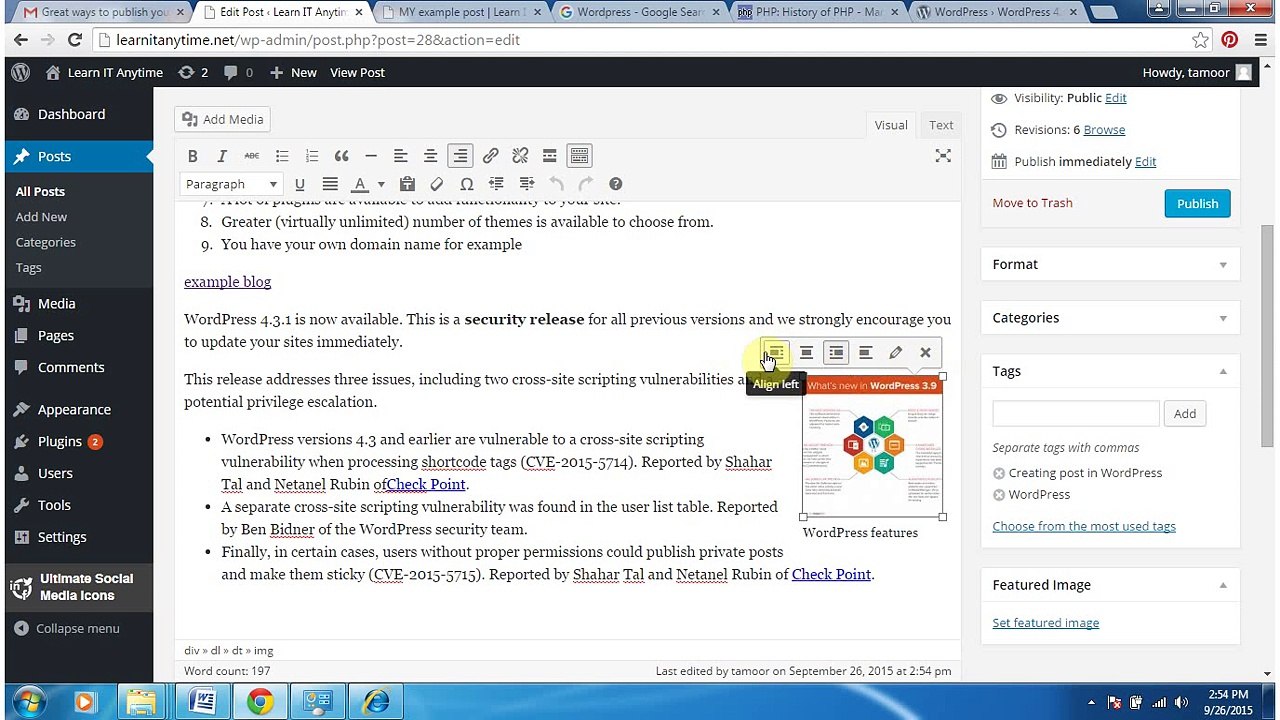Viewport: 1280px width, 720px height.
Task: Insert a special character
Action: click(x=466, y=184)
